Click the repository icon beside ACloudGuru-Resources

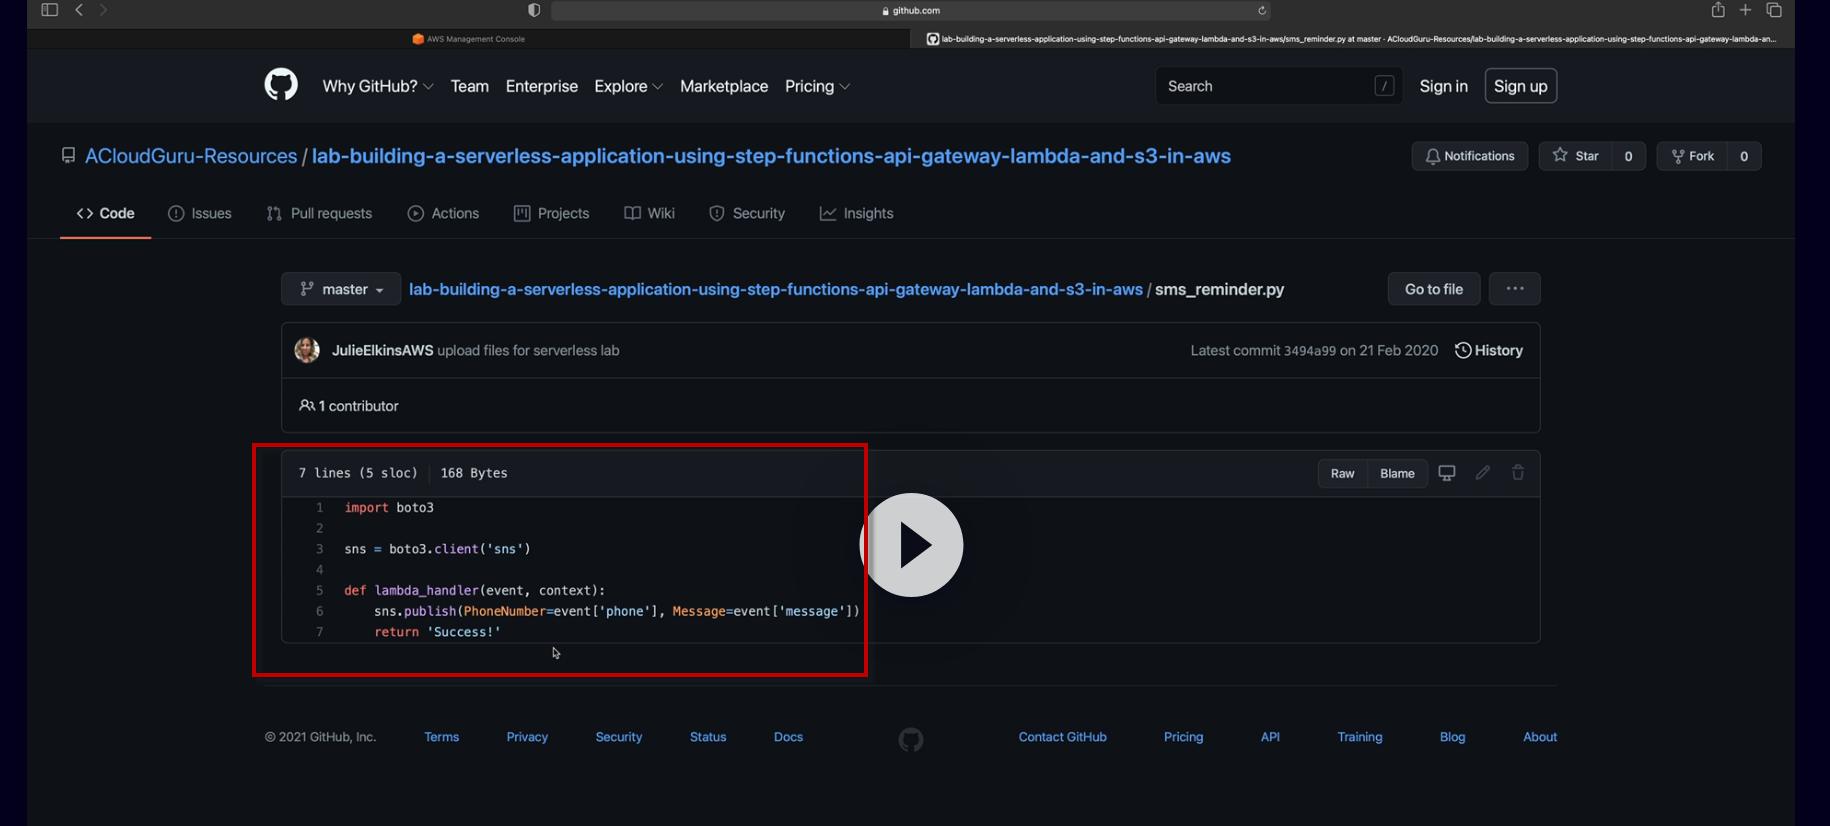[68, 156]
